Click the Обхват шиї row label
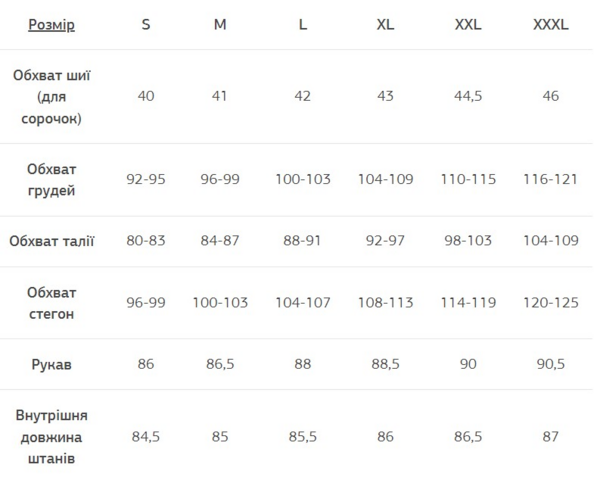The height and width of the screenshot is (480, 600). (51, 97)
